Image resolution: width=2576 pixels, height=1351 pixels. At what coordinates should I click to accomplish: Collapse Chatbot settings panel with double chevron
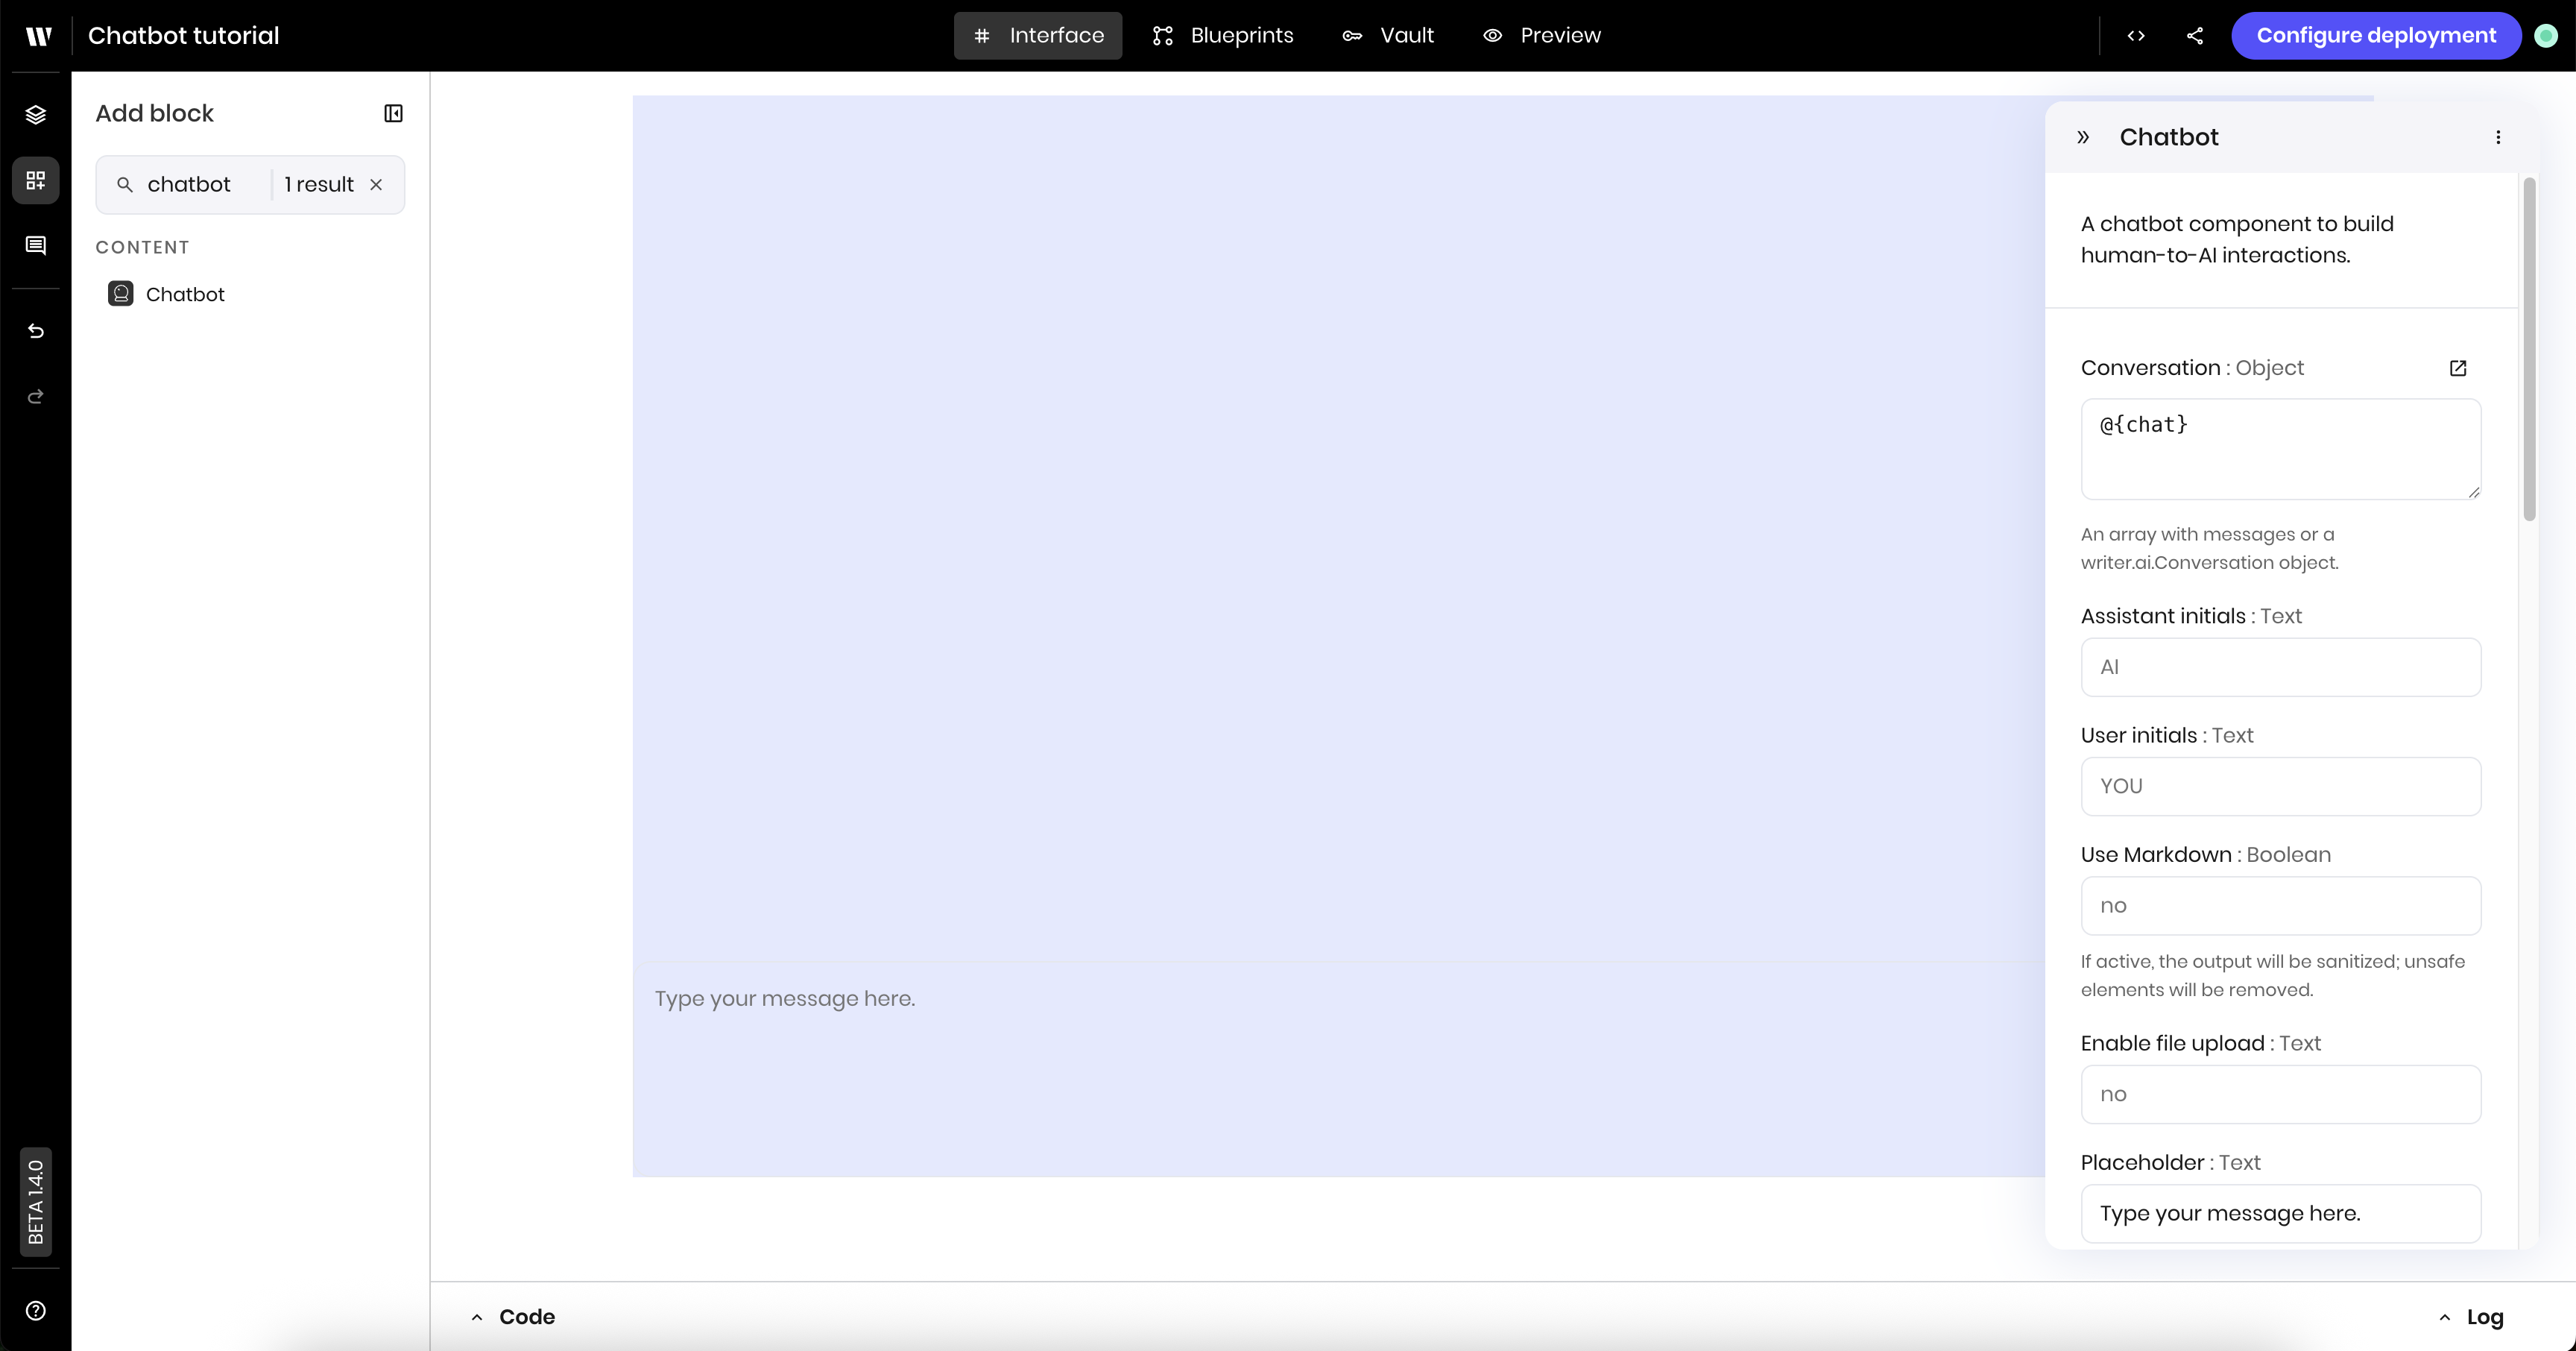(2083, 138)
